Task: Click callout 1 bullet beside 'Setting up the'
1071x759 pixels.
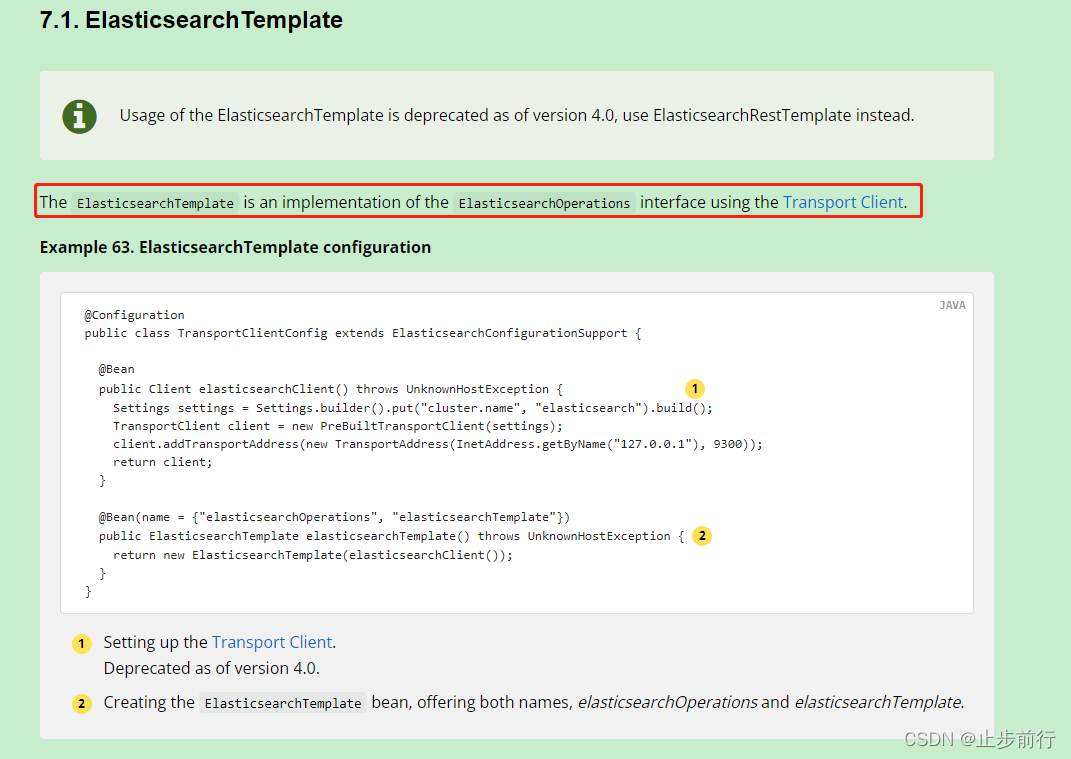Action: (82, 644)
